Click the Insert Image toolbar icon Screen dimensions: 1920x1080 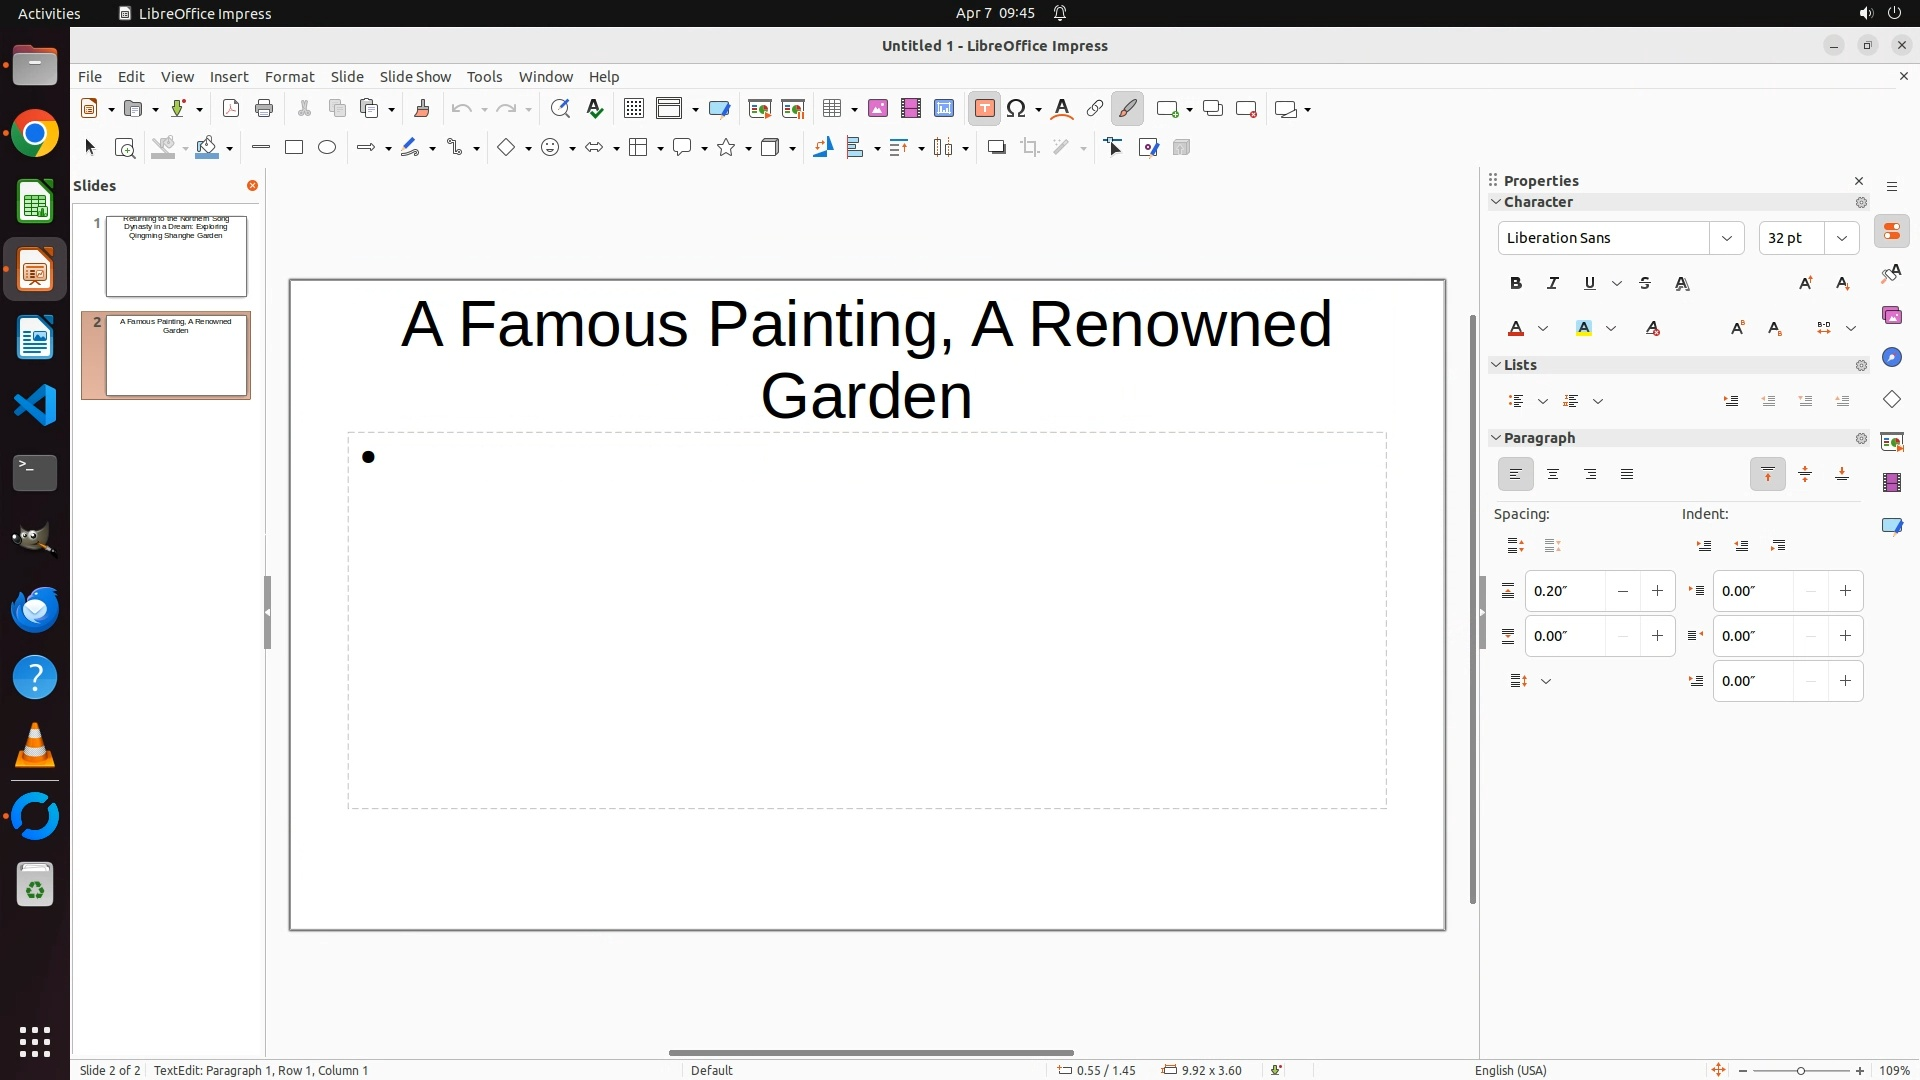click(878, 109)
